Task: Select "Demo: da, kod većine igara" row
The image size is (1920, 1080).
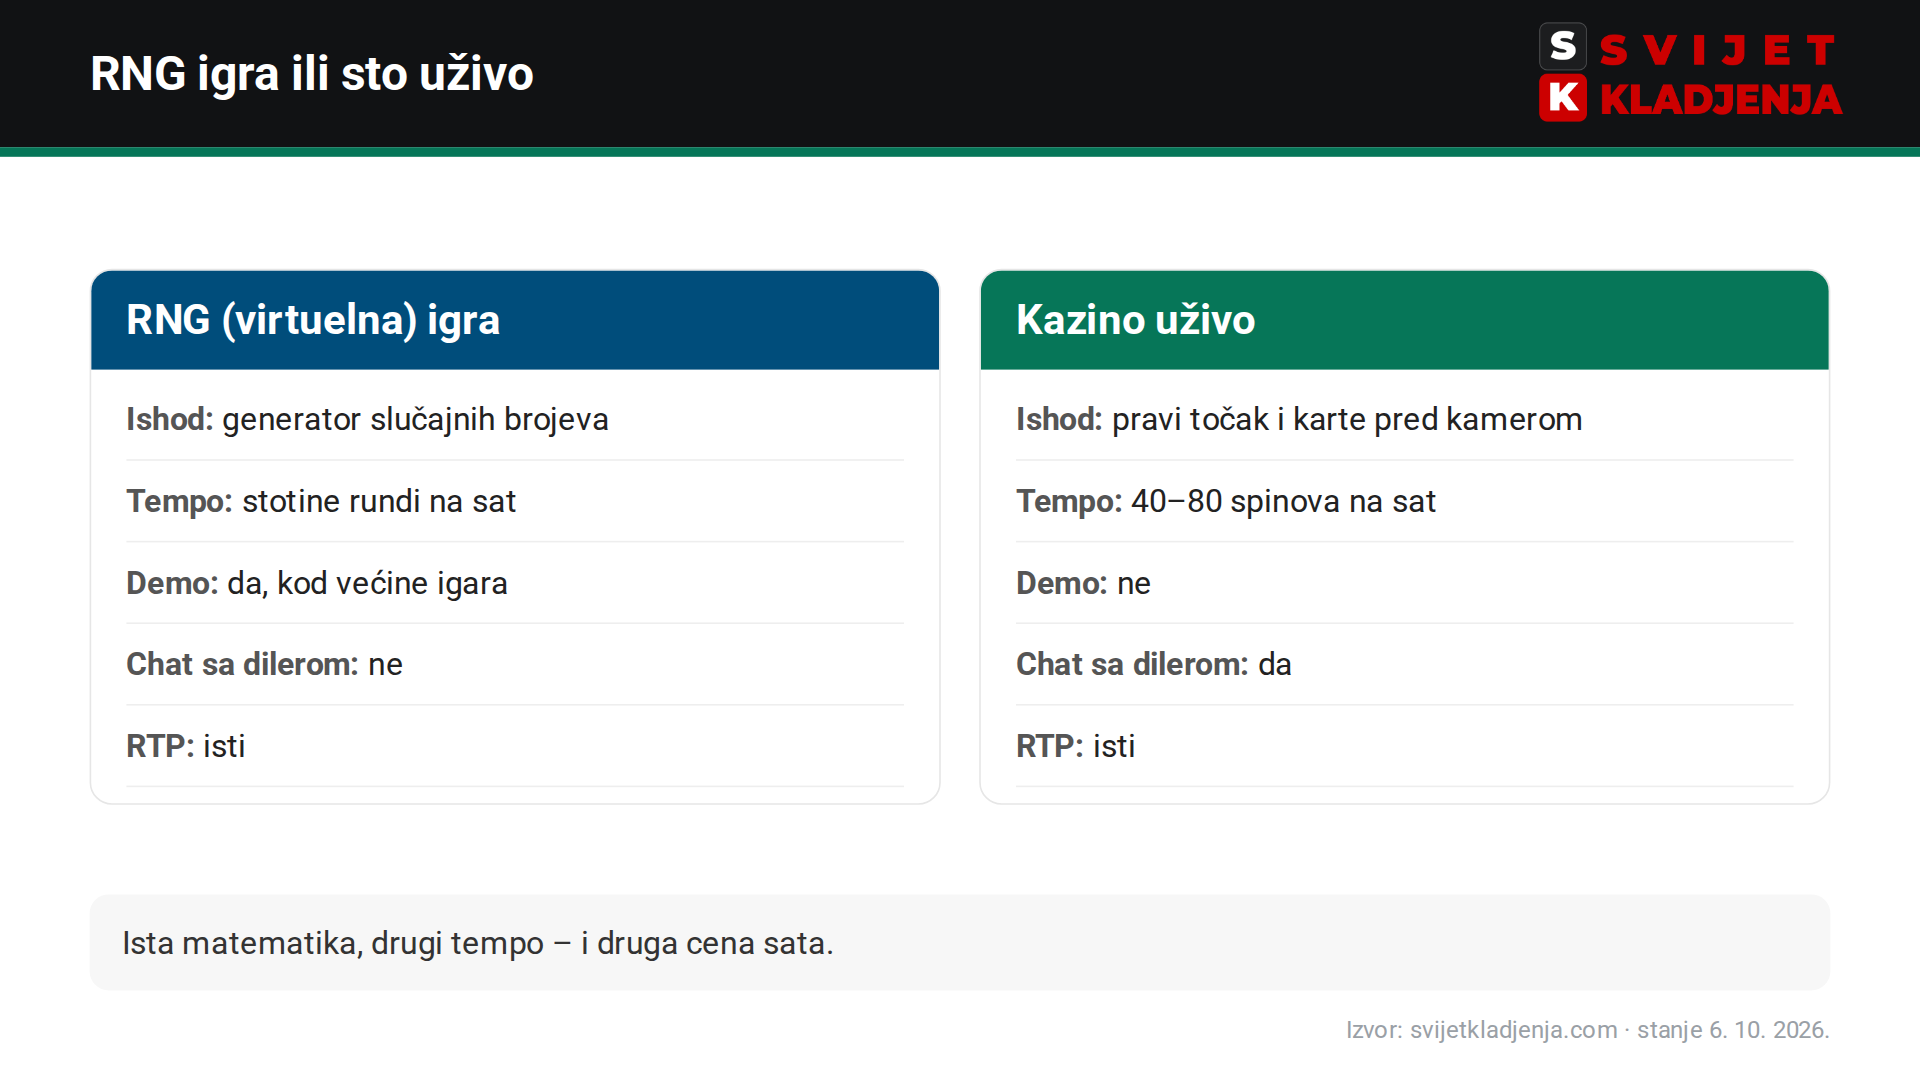Action: (x=515, y=583)
